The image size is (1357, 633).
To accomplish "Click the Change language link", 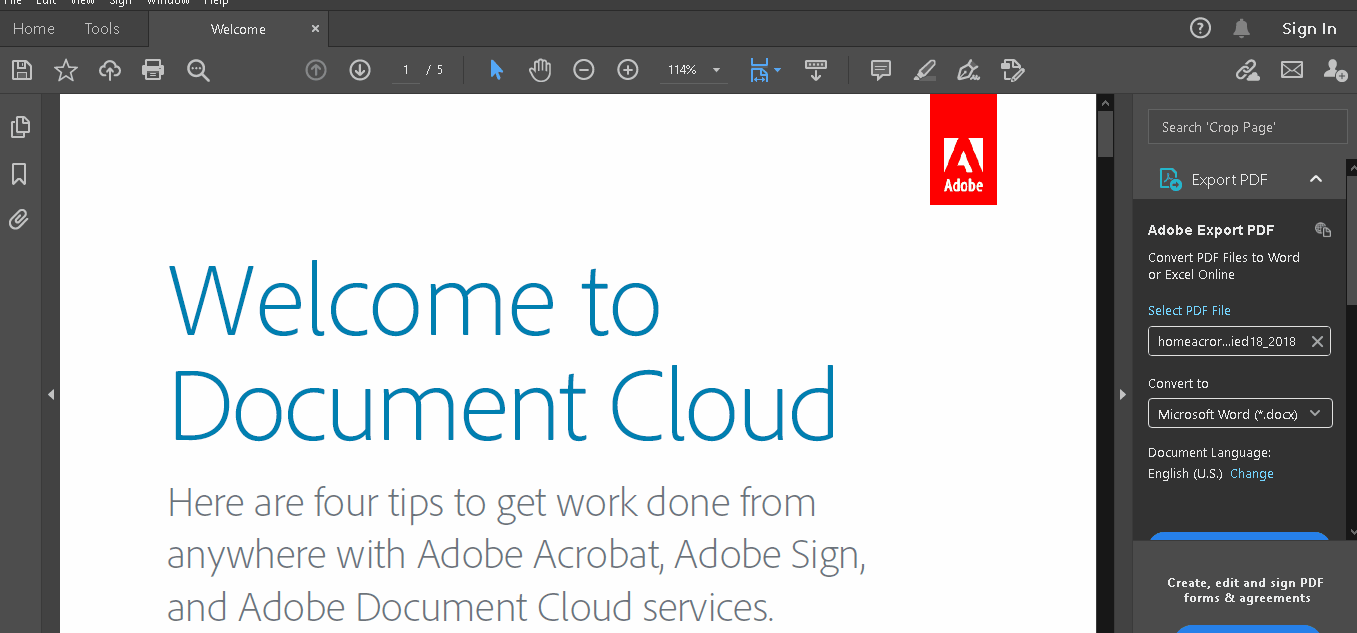I will (1251, 474).
